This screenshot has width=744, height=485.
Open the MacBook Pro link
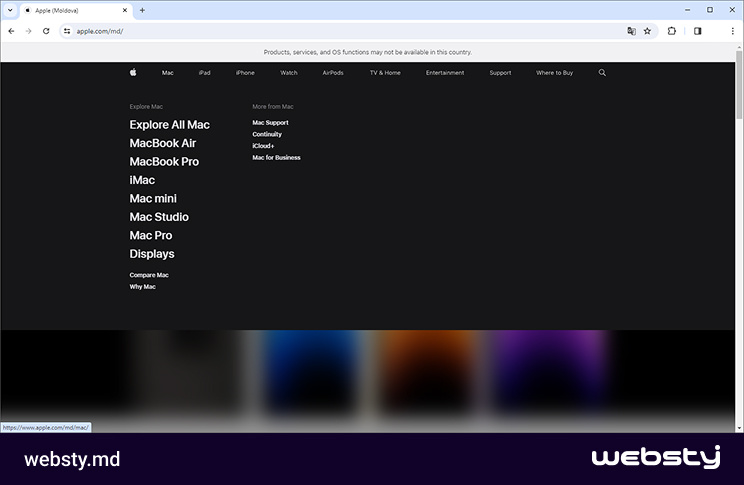point(164,162)
